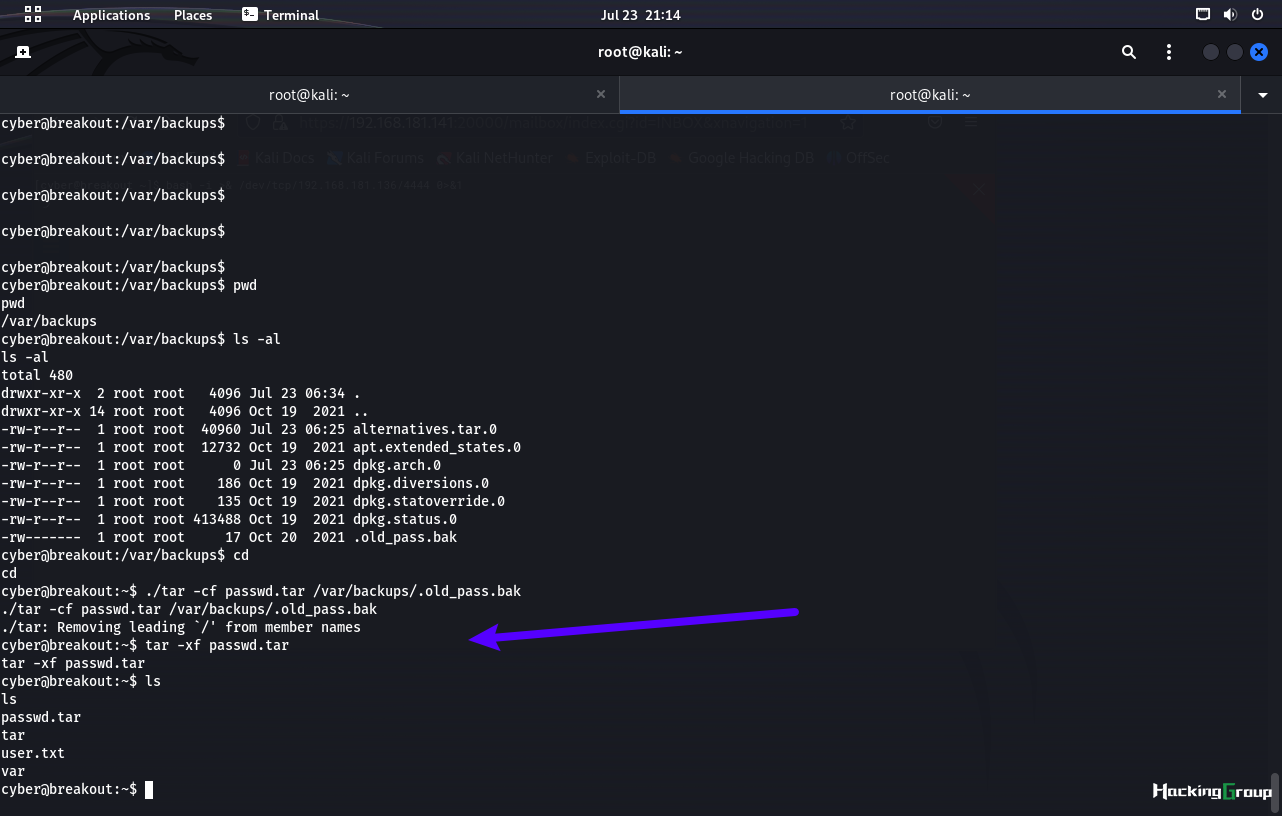The image size is (1282, 816).
Task: Open the Activities overview grid icon
Action: 33,14
